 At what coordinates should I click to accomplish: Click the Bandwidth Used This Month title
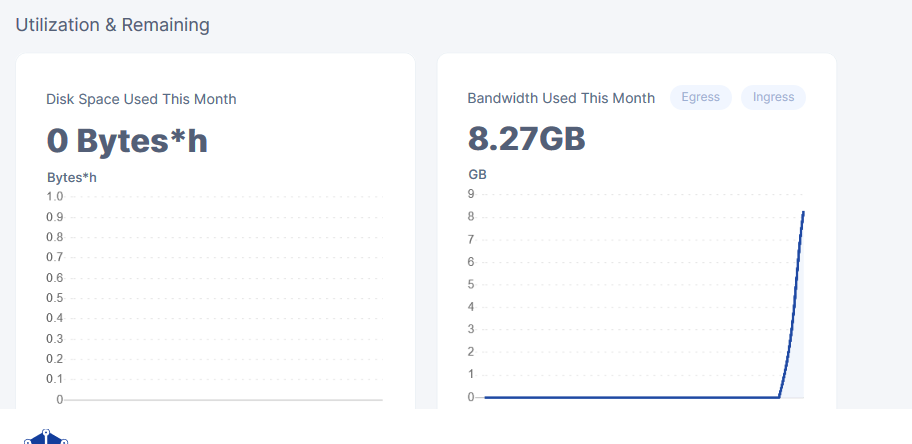(x=561, y=98)
